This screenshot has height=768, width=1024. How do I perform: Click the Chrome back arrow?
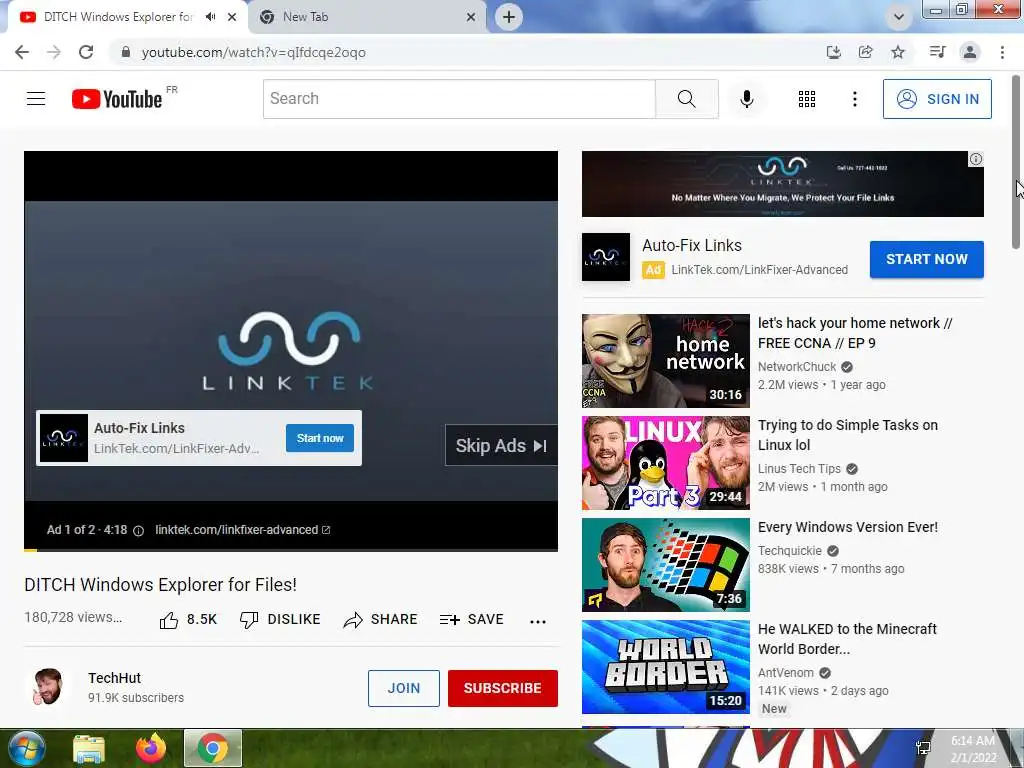[x=22, y=52]
